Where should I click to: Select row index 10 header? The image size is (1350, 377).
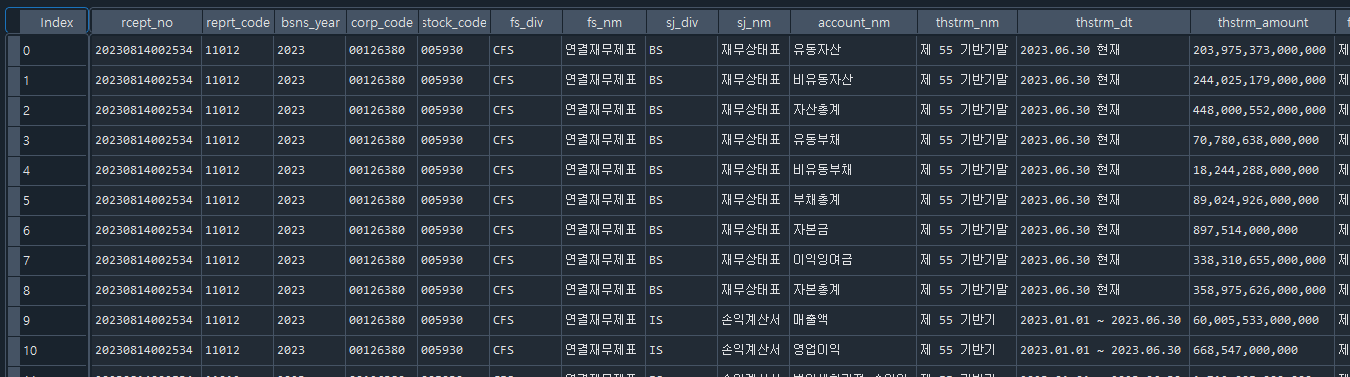[54, 350]
